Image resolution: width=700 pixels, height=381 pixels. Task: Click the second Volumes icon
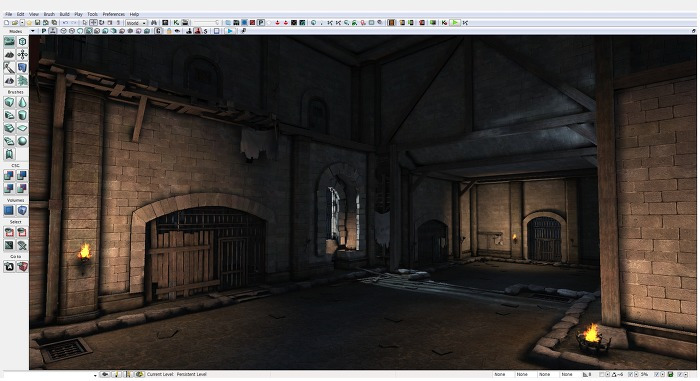click(22, 210)
